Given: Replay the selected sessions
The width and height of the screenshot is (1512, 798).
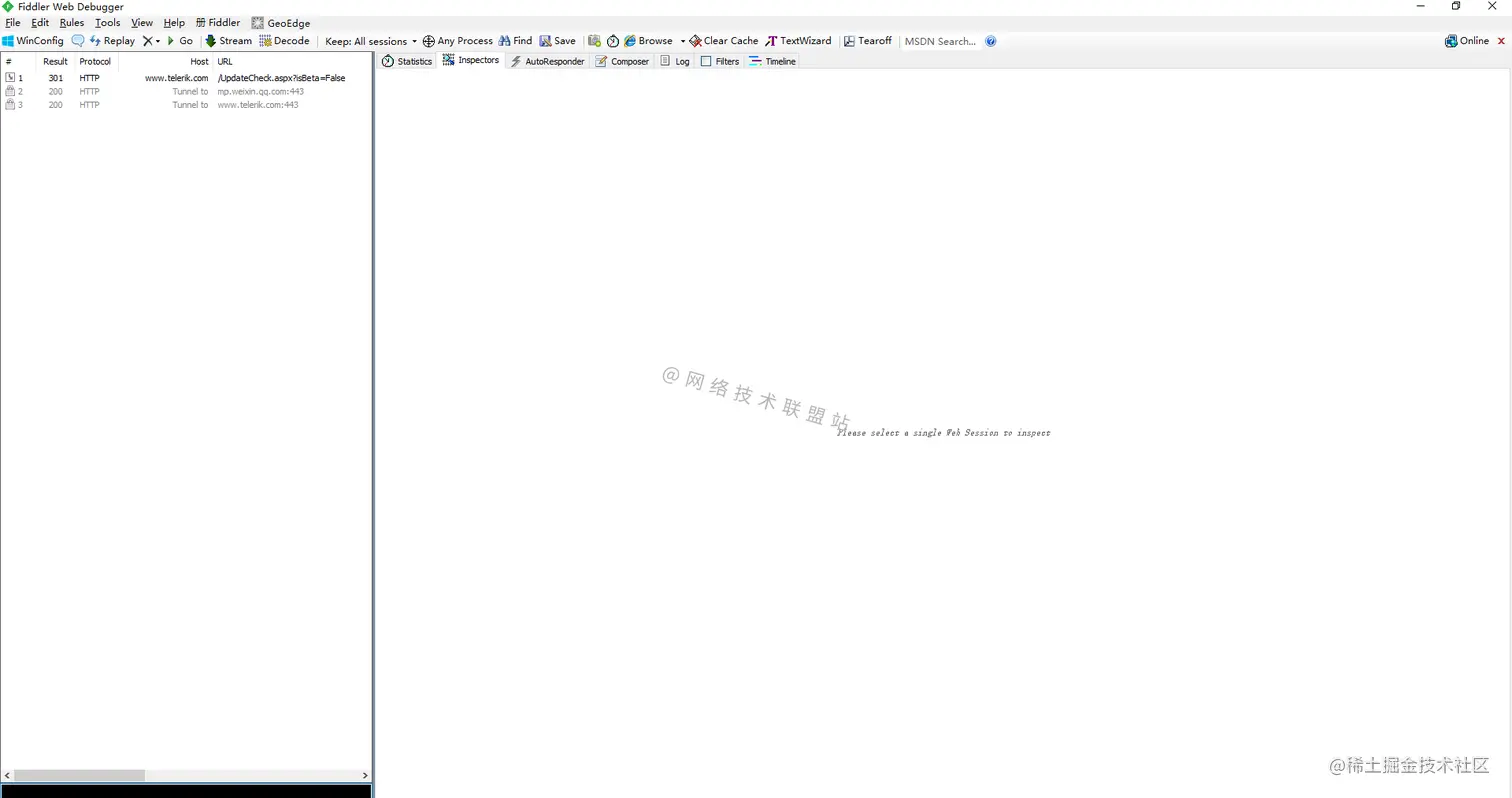Looking at the screenshot, I should pos(112,41).
